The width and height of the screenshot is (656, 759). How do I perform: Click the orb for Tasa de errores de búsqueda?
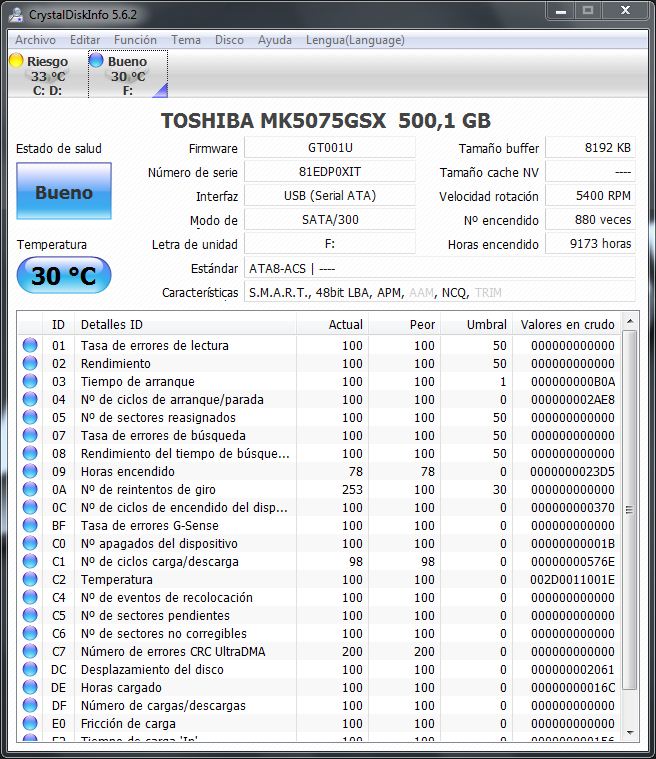[x=30, y=435]
